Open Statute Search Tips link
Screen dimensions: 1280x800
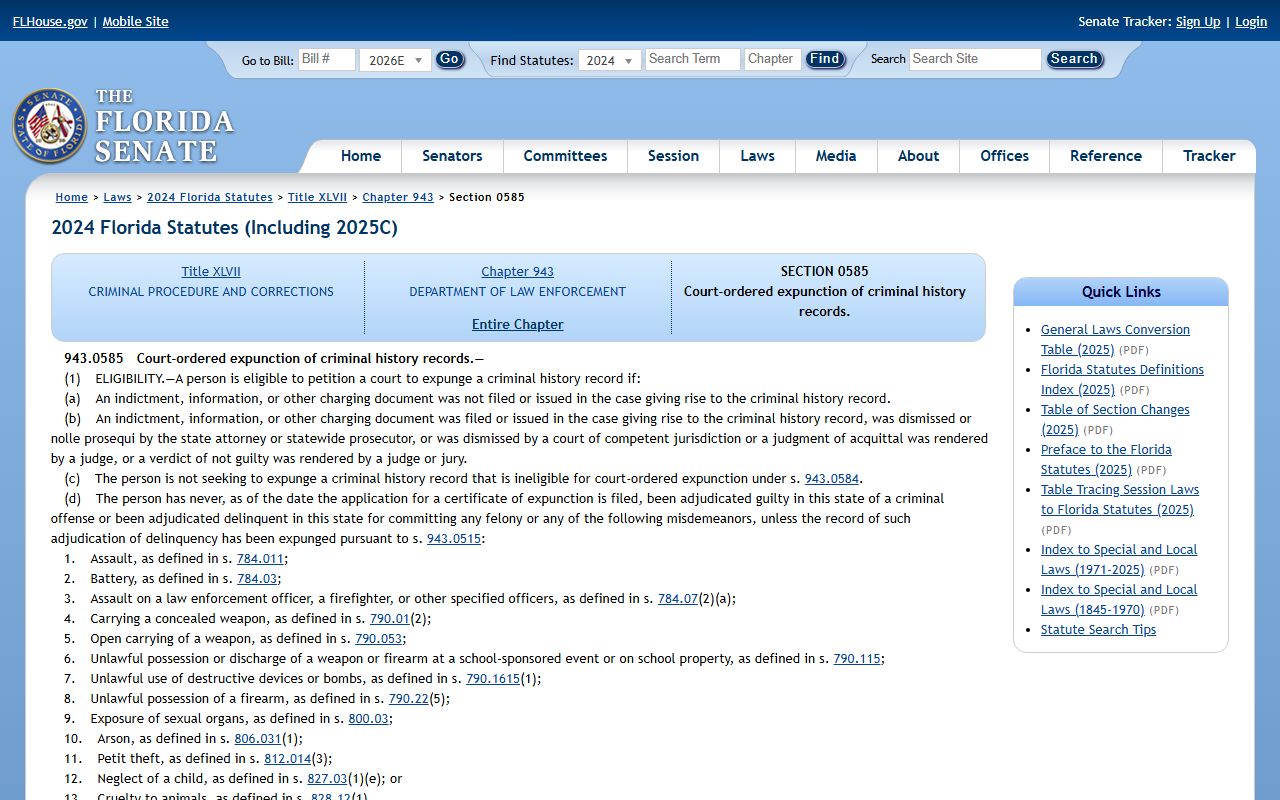pyautogui.click(x=1098, y=630)
